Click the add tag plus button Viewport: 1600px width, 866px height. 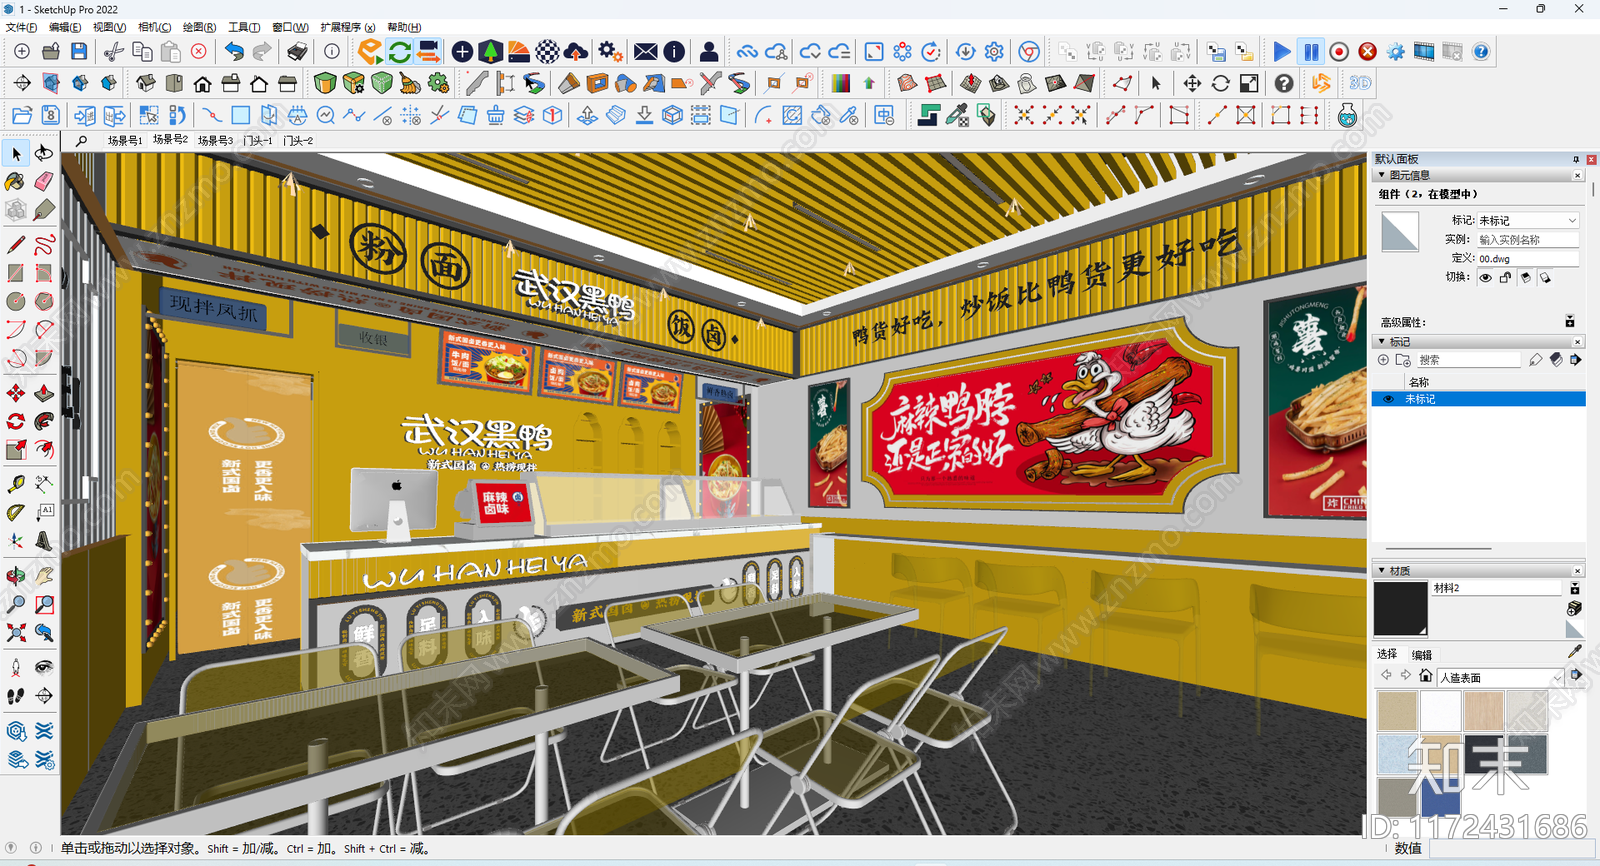click(1384, 360)
